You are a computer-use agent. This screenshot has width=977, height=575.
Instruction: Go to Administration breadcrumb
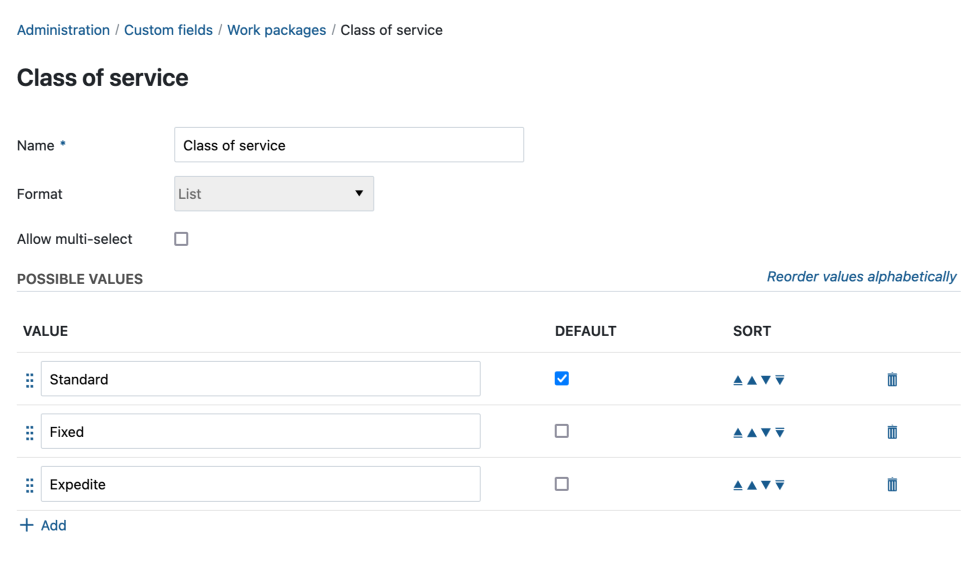(x=63, y=30)
